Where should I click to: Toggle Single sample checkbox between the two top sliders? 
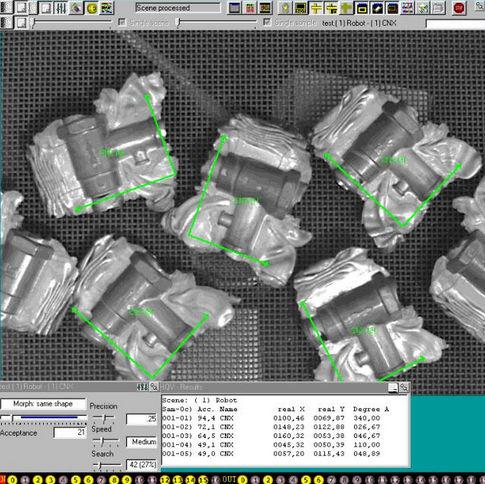(122, 22)
